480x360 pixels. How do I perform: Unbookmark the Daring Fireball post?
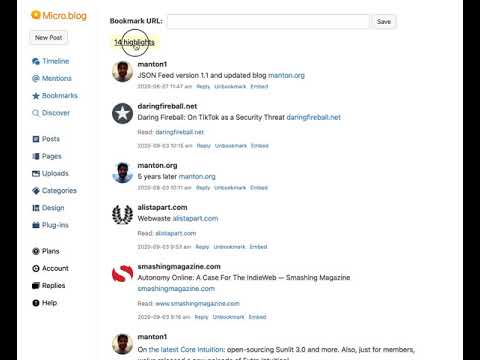tap(231, 146)
